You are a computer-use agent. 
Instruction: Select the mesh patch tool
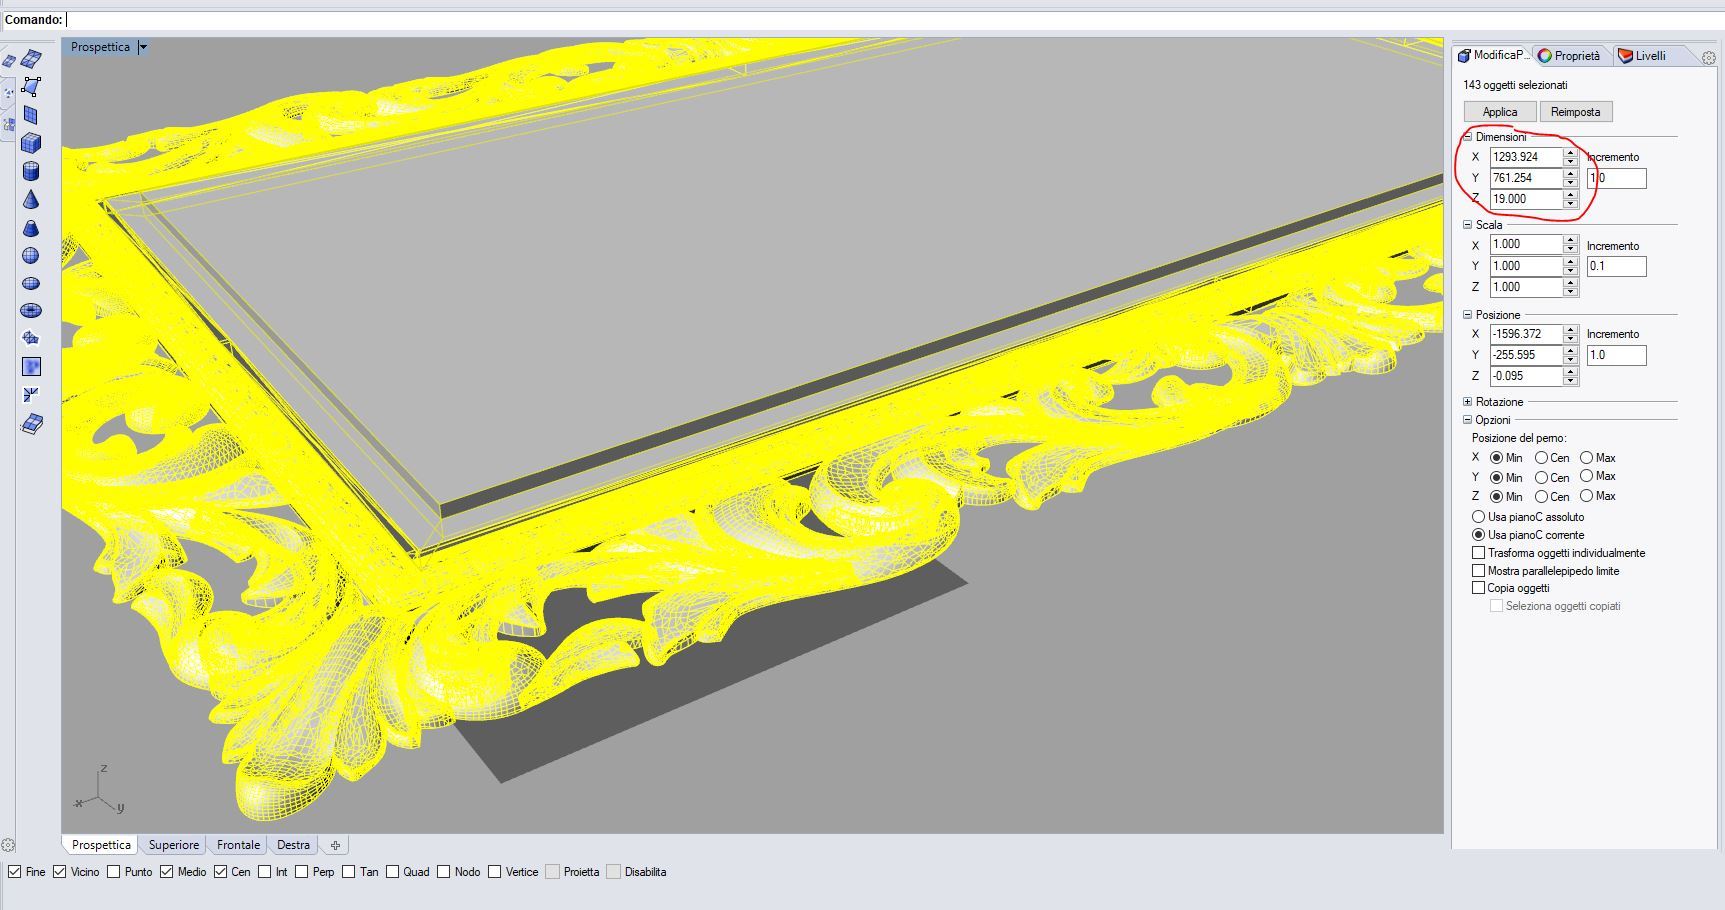coord(31,339)
